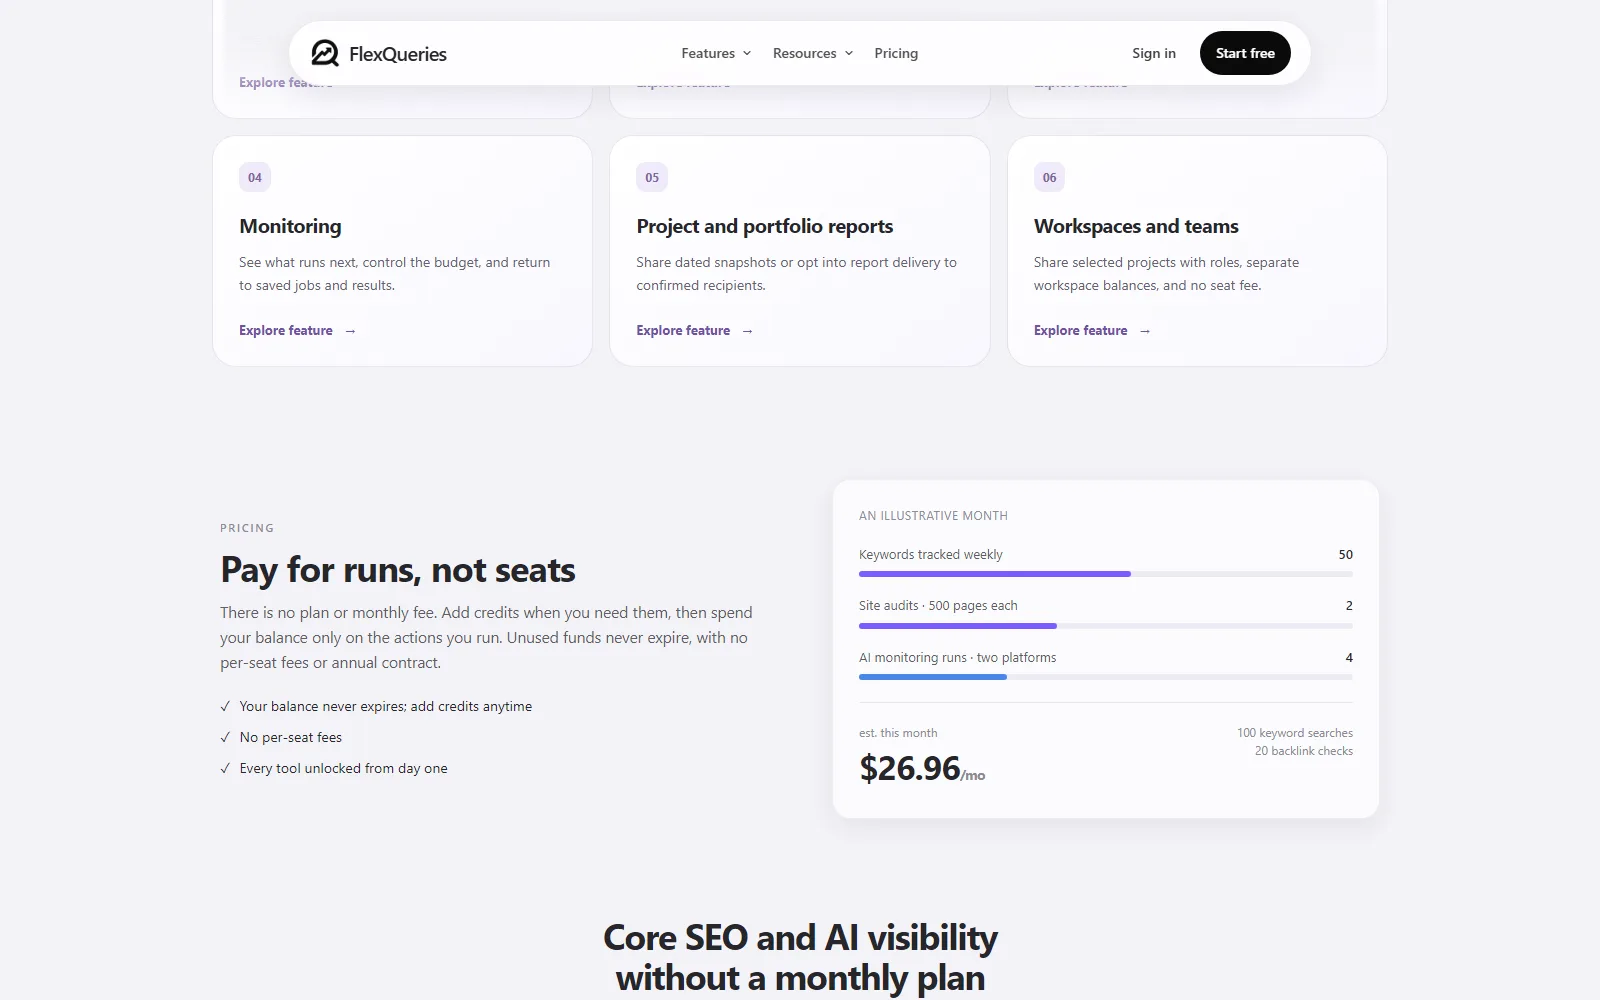Click the 06 number badge
The width and height of the screenshot is (1600, 1000).
point(1049,177)
